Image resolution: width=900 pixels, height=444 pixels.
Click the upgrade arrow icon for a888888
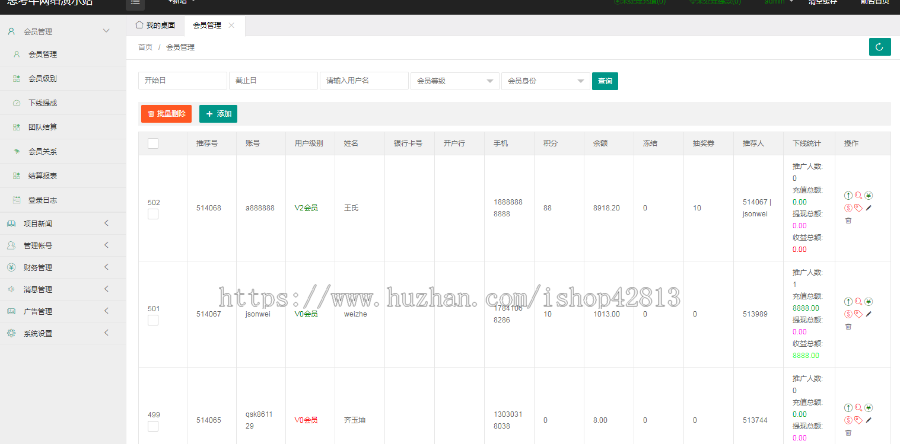[848, 195]
